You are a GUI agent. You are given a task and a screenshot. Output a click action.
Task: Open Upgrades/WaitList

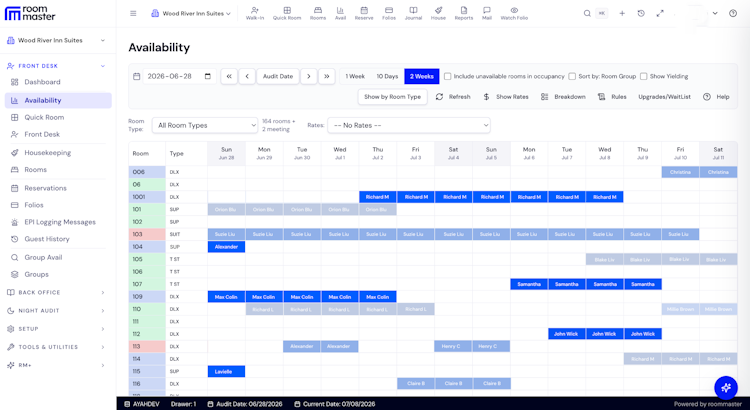point(664,97)
